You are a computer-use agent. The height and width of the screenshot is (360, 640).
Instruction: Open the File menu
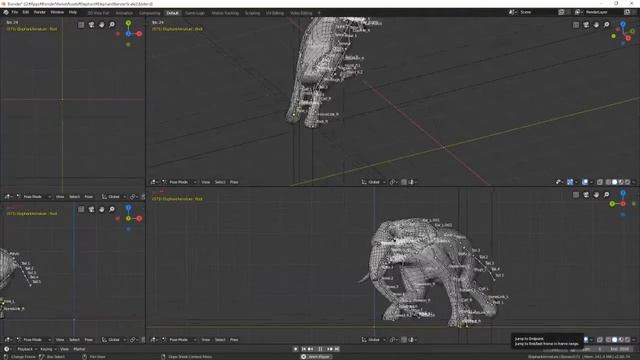tap(15, 12)
